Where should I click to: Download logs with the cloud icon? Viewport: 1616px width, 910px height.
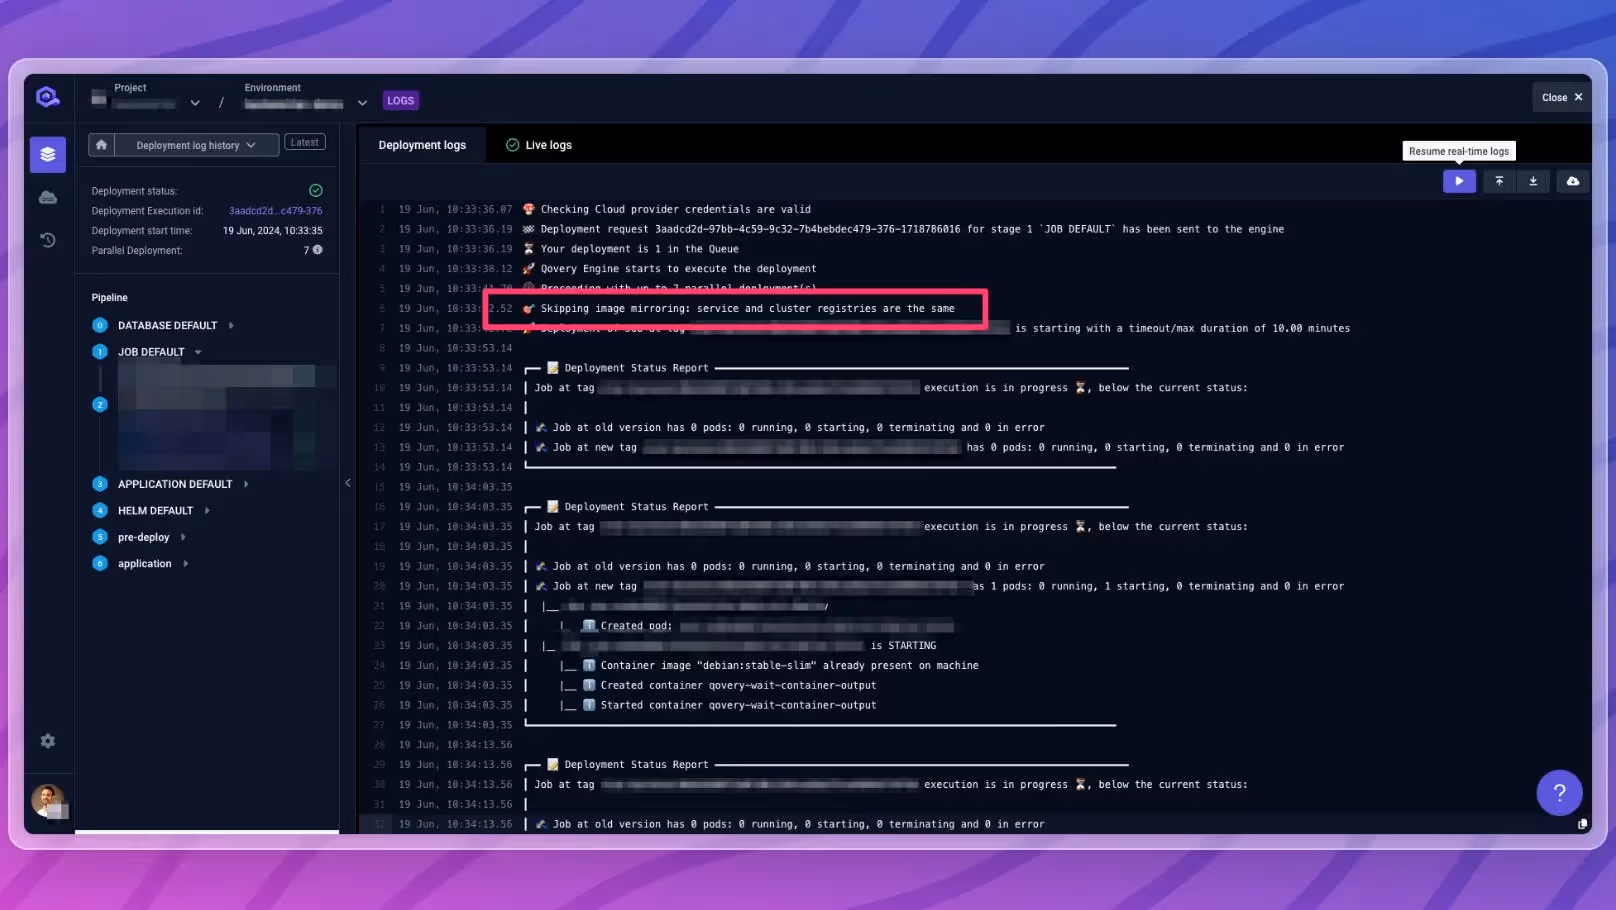point(1573,182)
